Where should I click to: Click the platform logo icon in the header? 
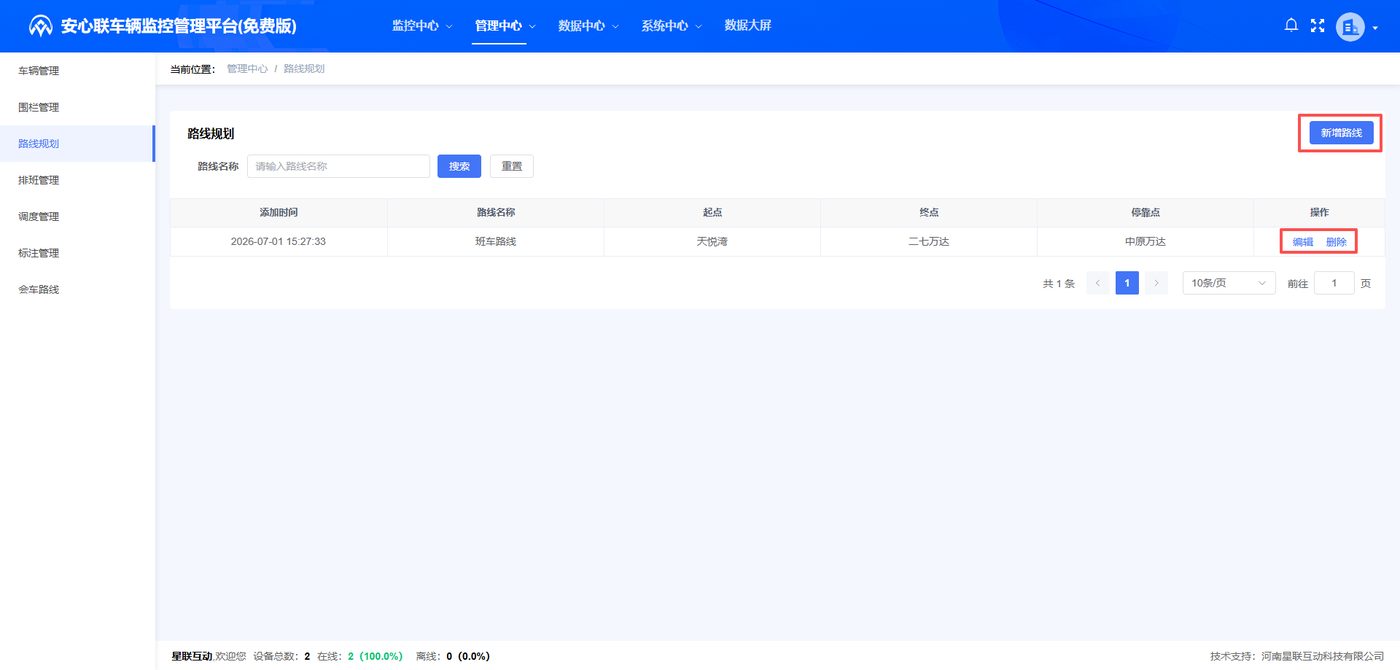pos(41,26)
